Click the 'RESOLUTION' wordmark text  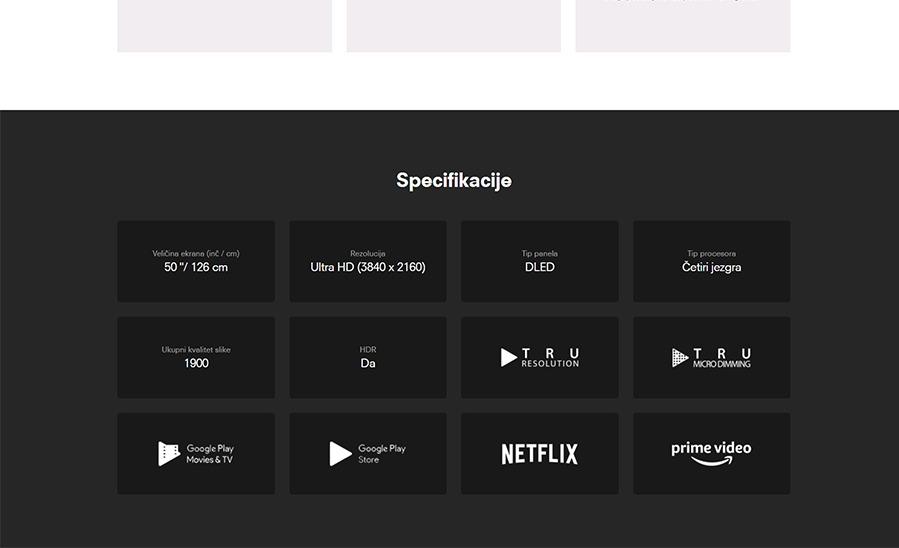click(x=550, y=364)
